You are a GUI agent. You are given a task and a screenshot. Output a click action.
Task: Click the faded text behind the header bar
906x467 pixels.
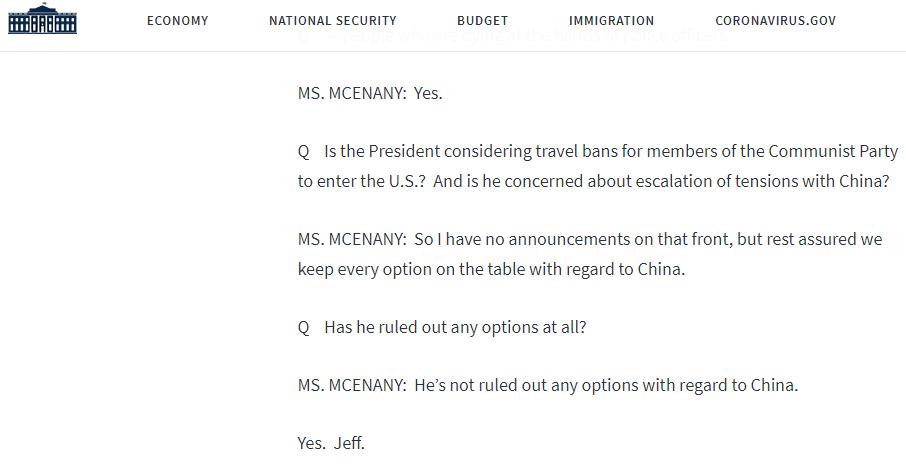513,36
